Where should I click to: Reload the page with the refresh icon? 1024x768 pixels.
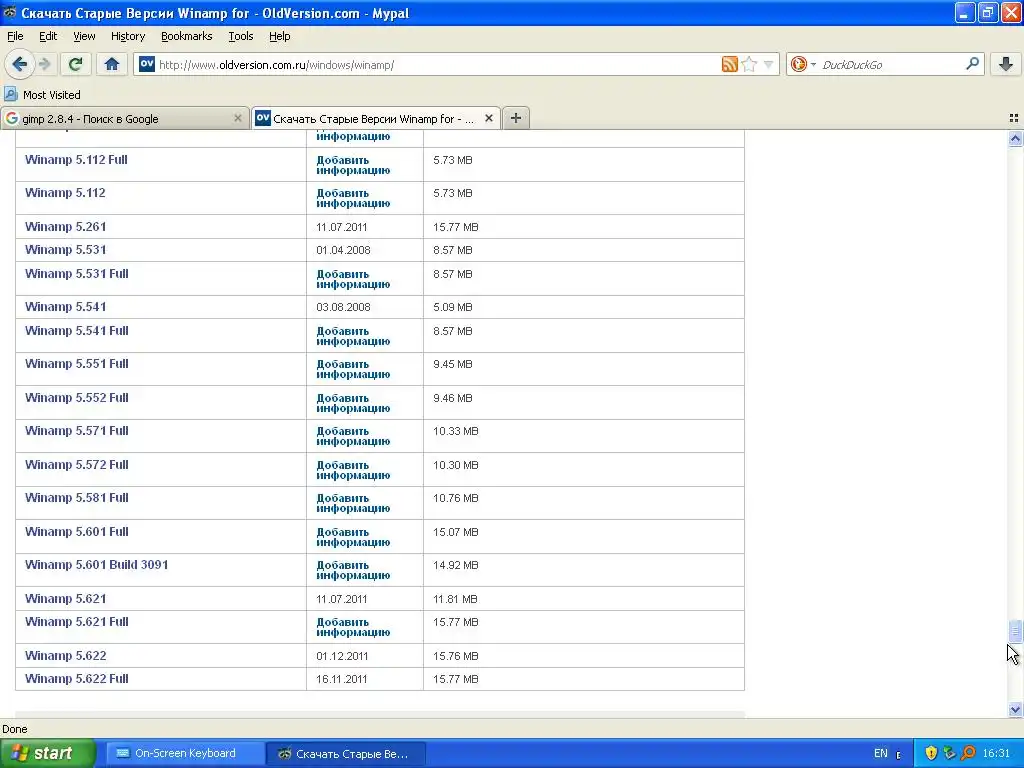click(x=75, y=64)
